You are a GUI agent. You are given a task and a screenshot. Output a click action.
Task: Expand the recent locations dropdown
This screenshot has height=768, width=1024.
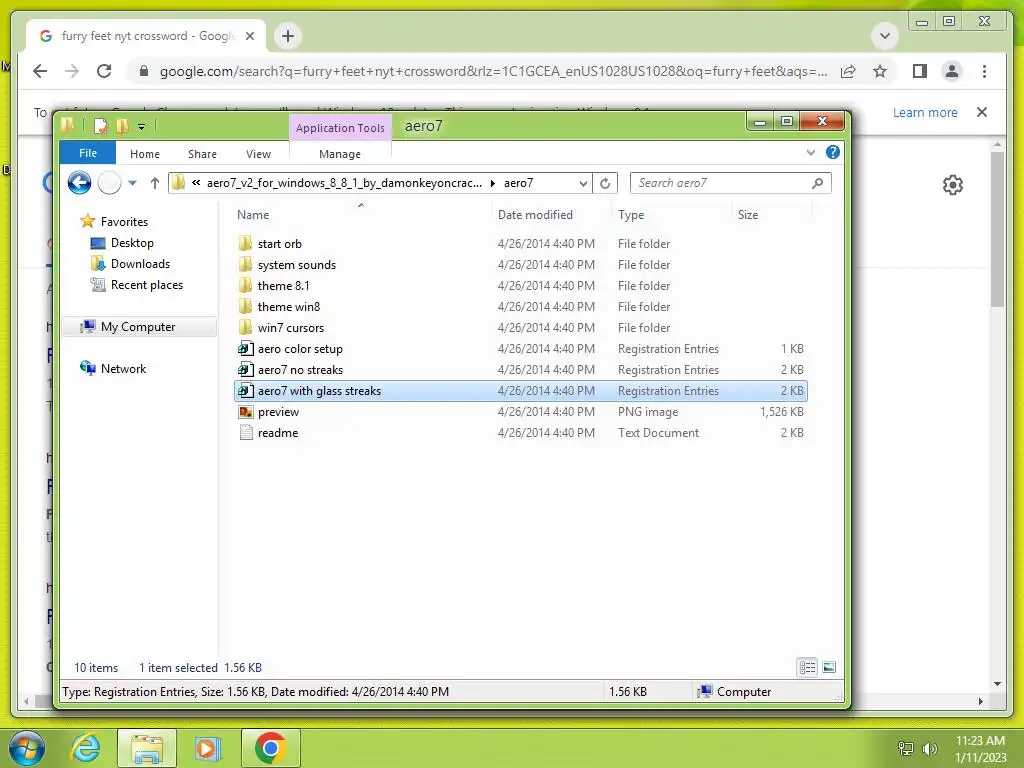pos(133,183)
